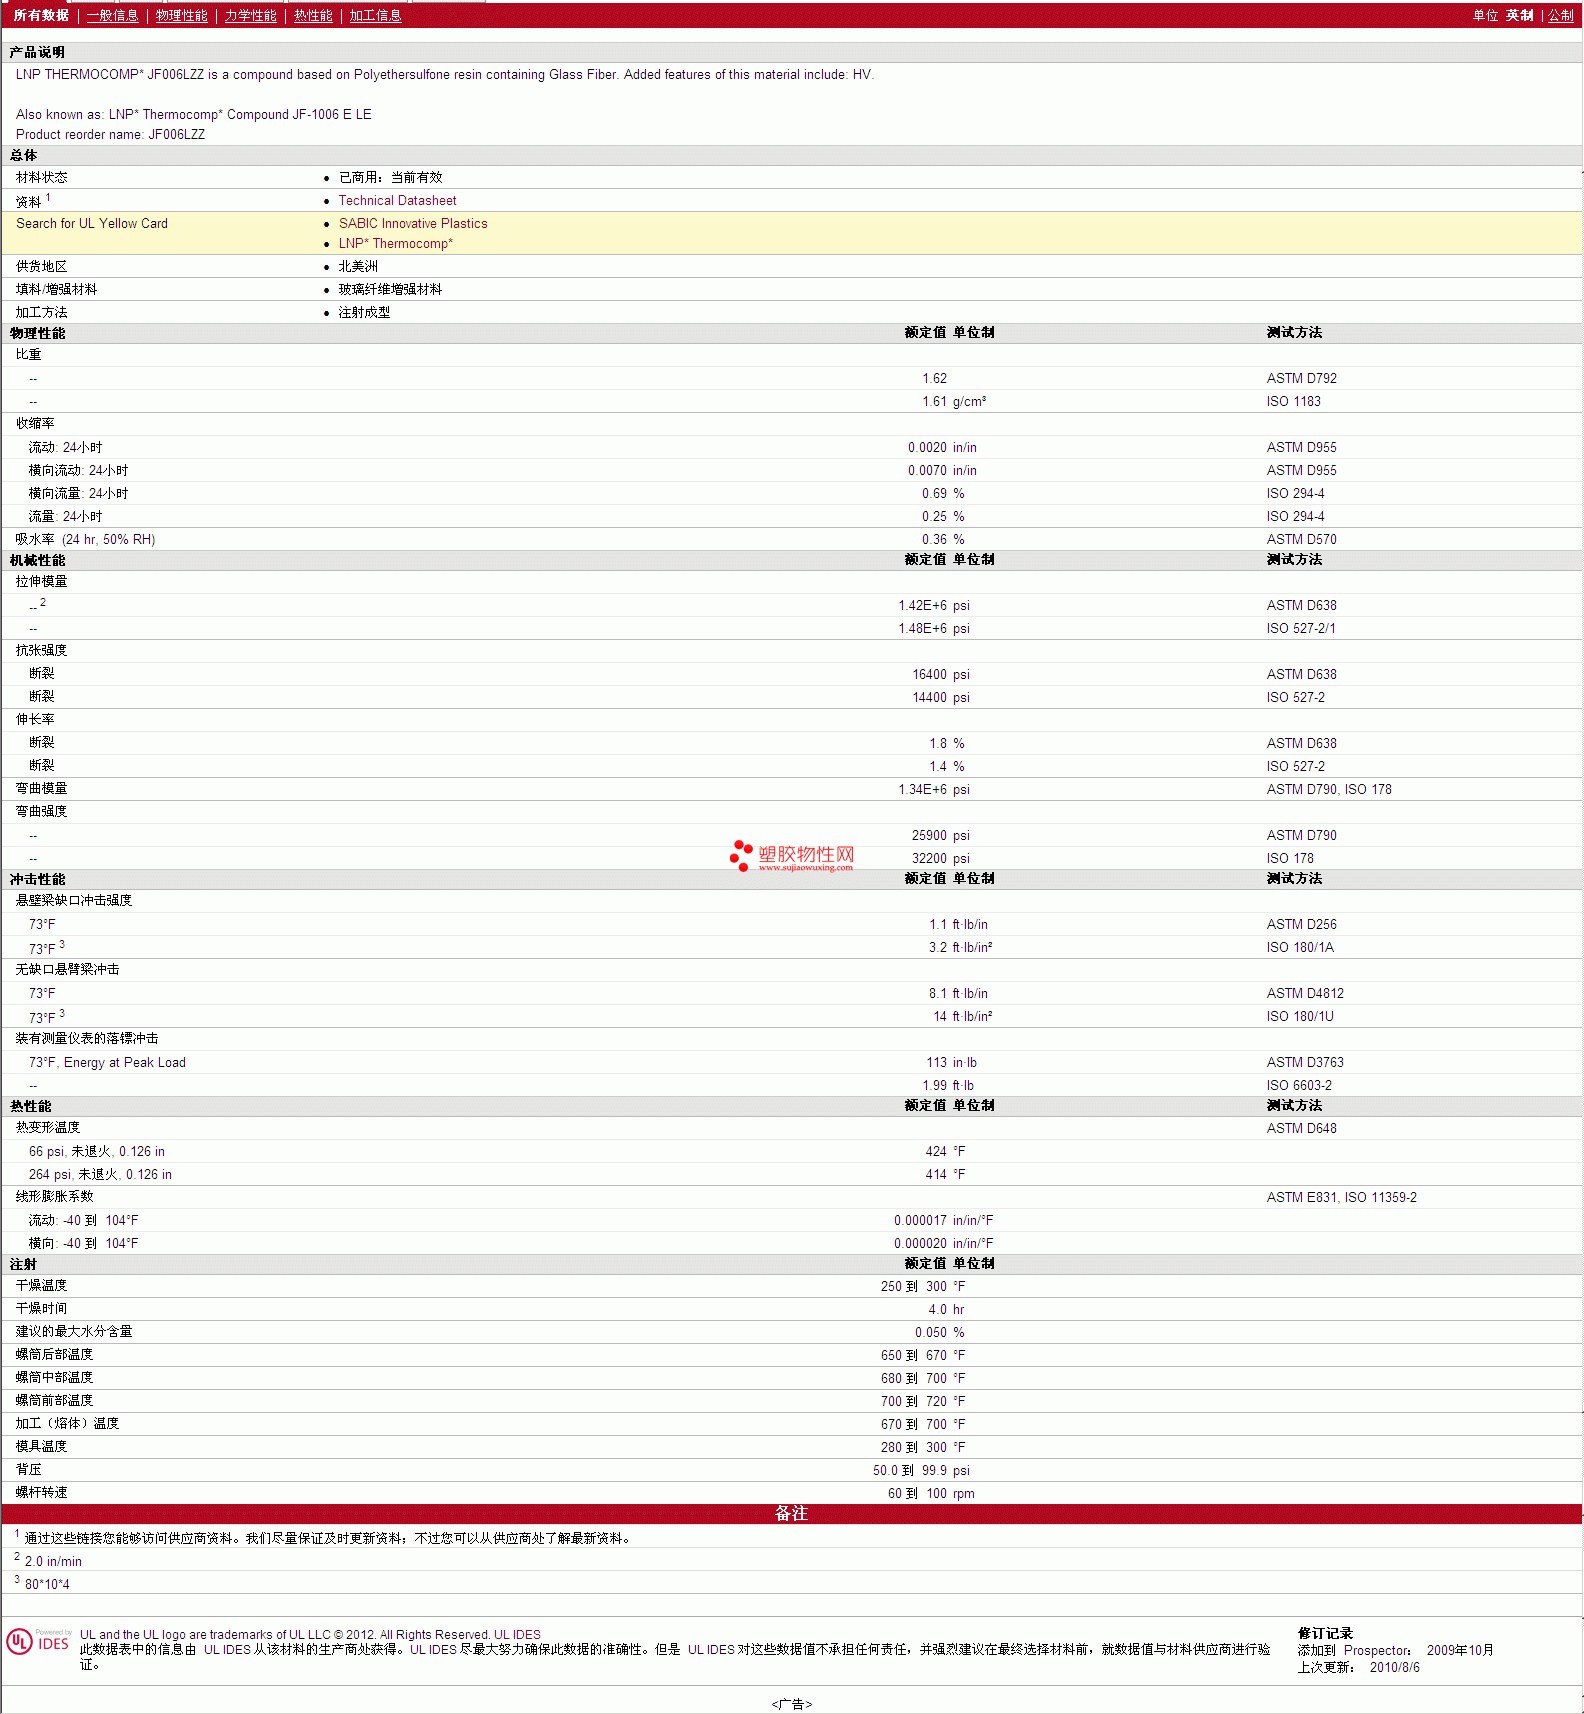Click 1.42E+6 tensile modulus value

(x=922, y=605)
